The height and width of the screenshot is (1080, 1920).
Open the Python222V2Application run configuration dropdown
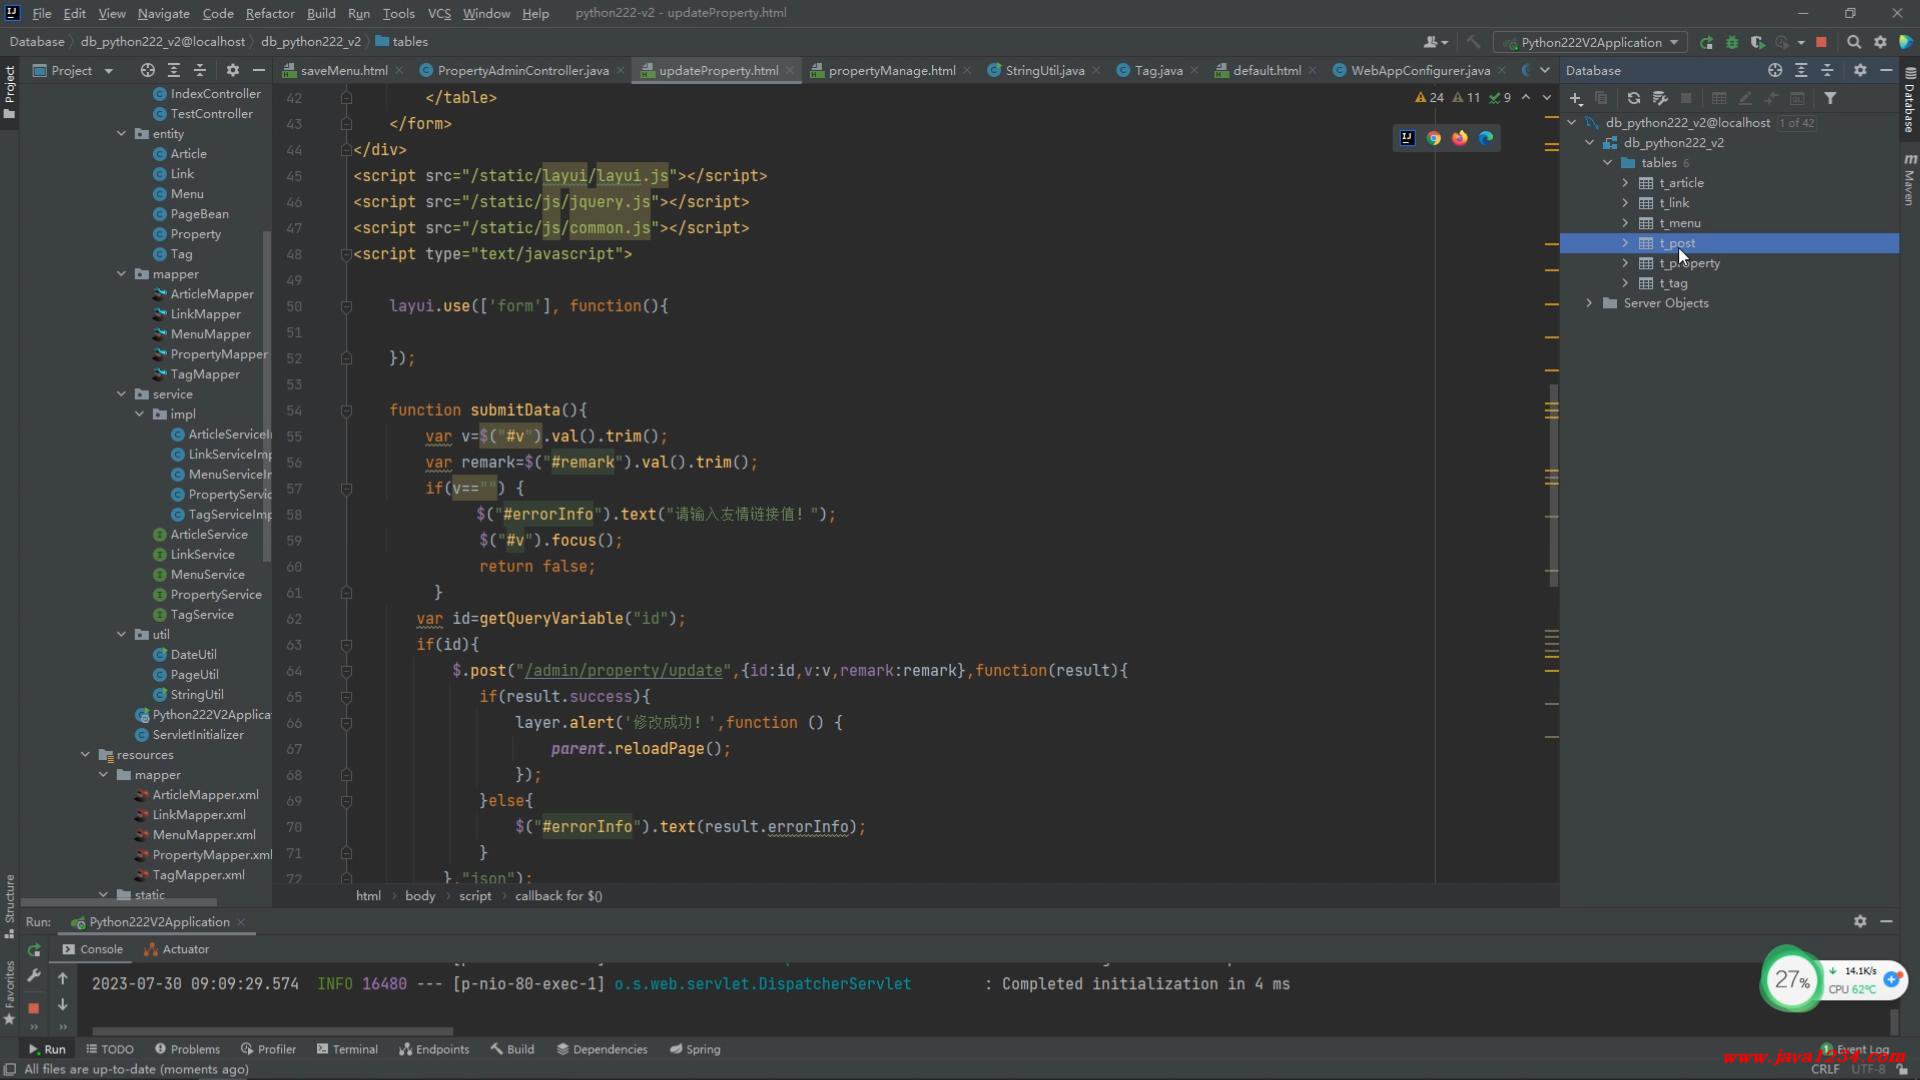(1590, 42)
